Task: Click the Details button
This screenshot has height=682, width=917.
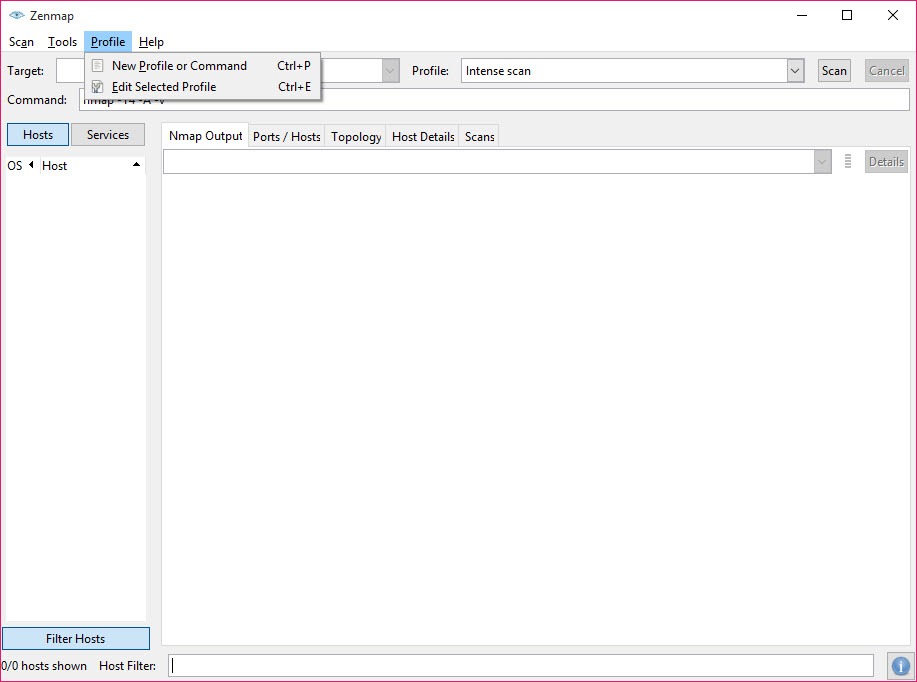Action: click(886, 161)
